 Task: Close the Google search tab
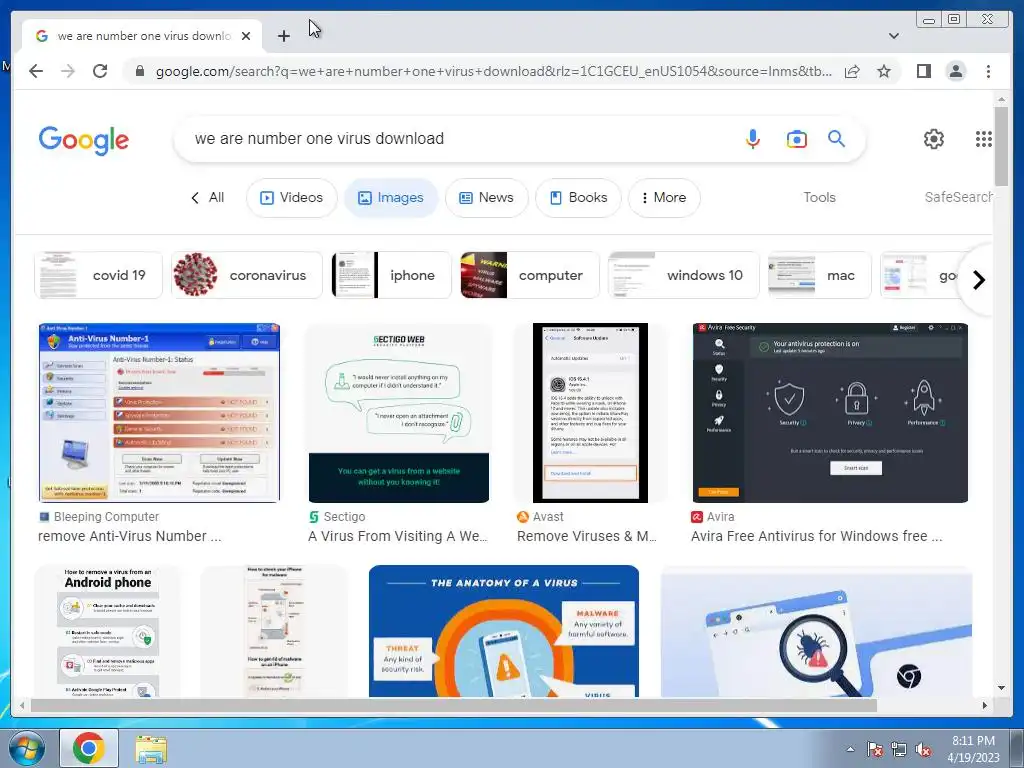pyautogui.click(x=246, y=36)
